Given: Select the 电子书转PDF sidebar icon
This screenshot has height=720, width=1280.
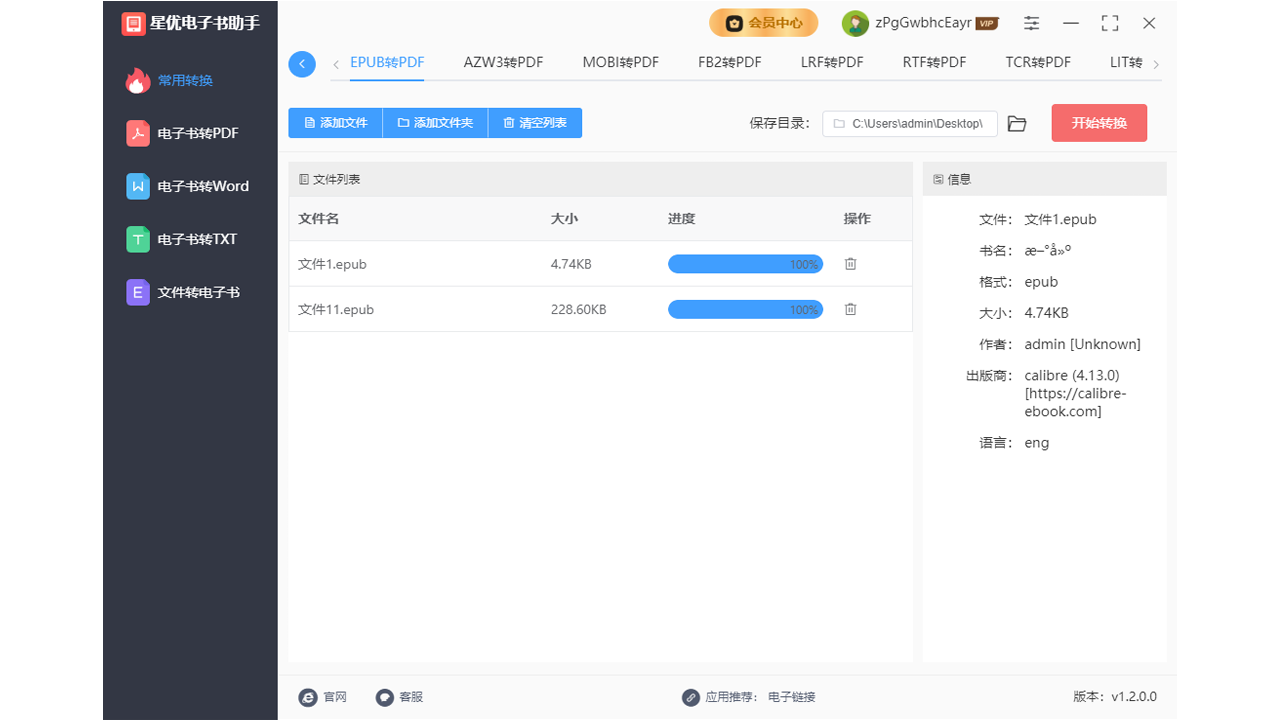Looking at the screenshot, I should pyautogui.click(x=137, y=133).
